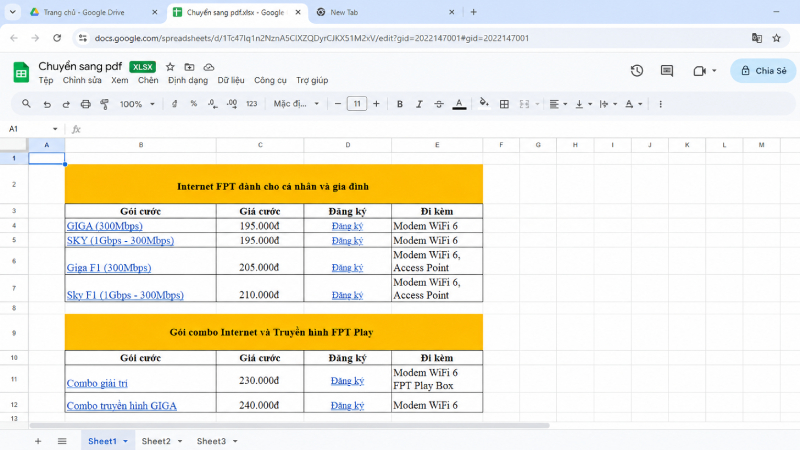Open the fill color picker
The image size is (800, 450).
coord(484,104)
